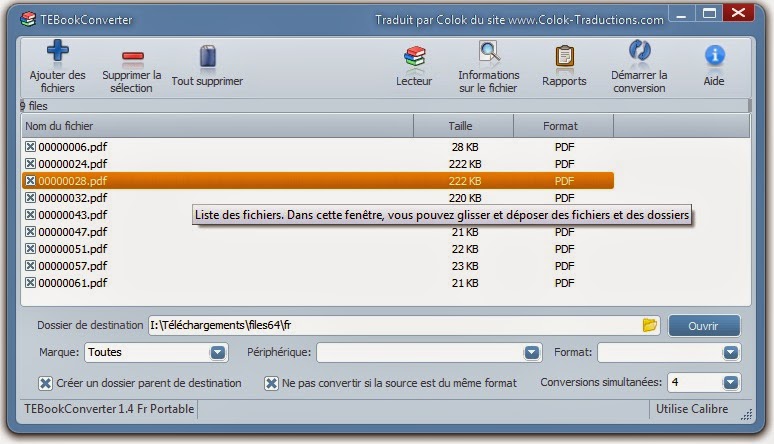Change Conversions simultanées dropdown value
774x444 pixels.
[x=731, y=383]
